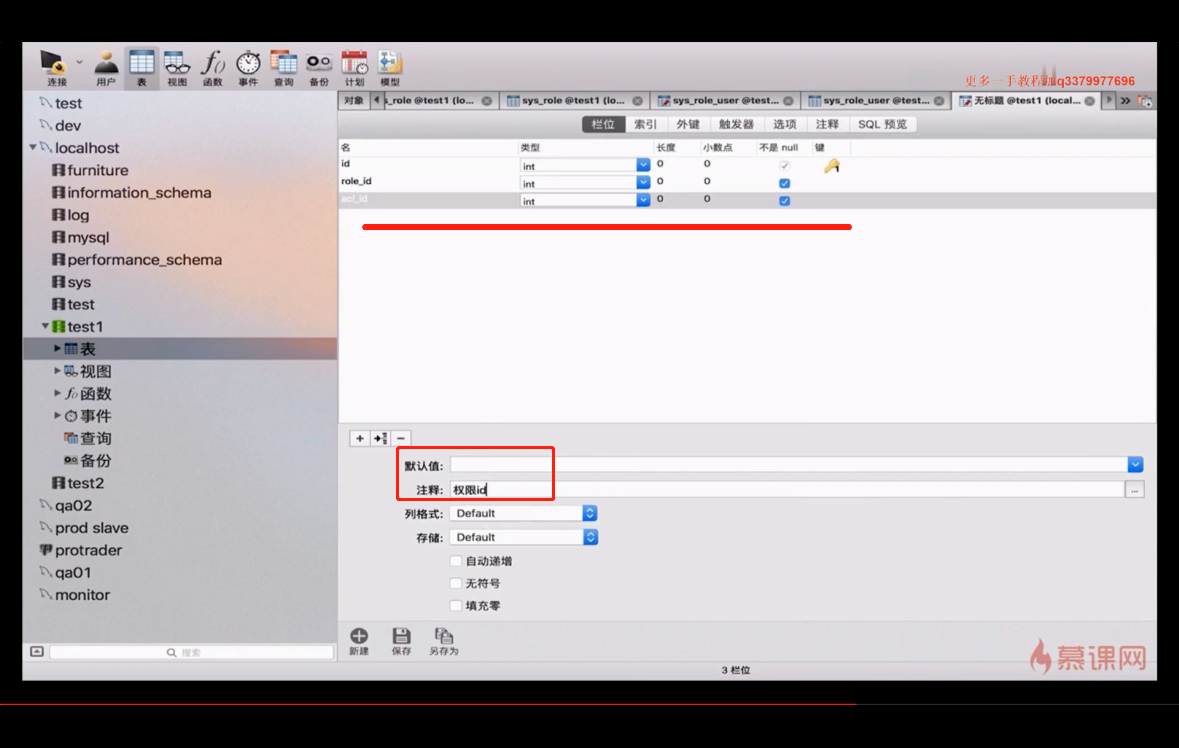
Task: Switch to the 选项 tab
Action: click(x=784, y=124)
